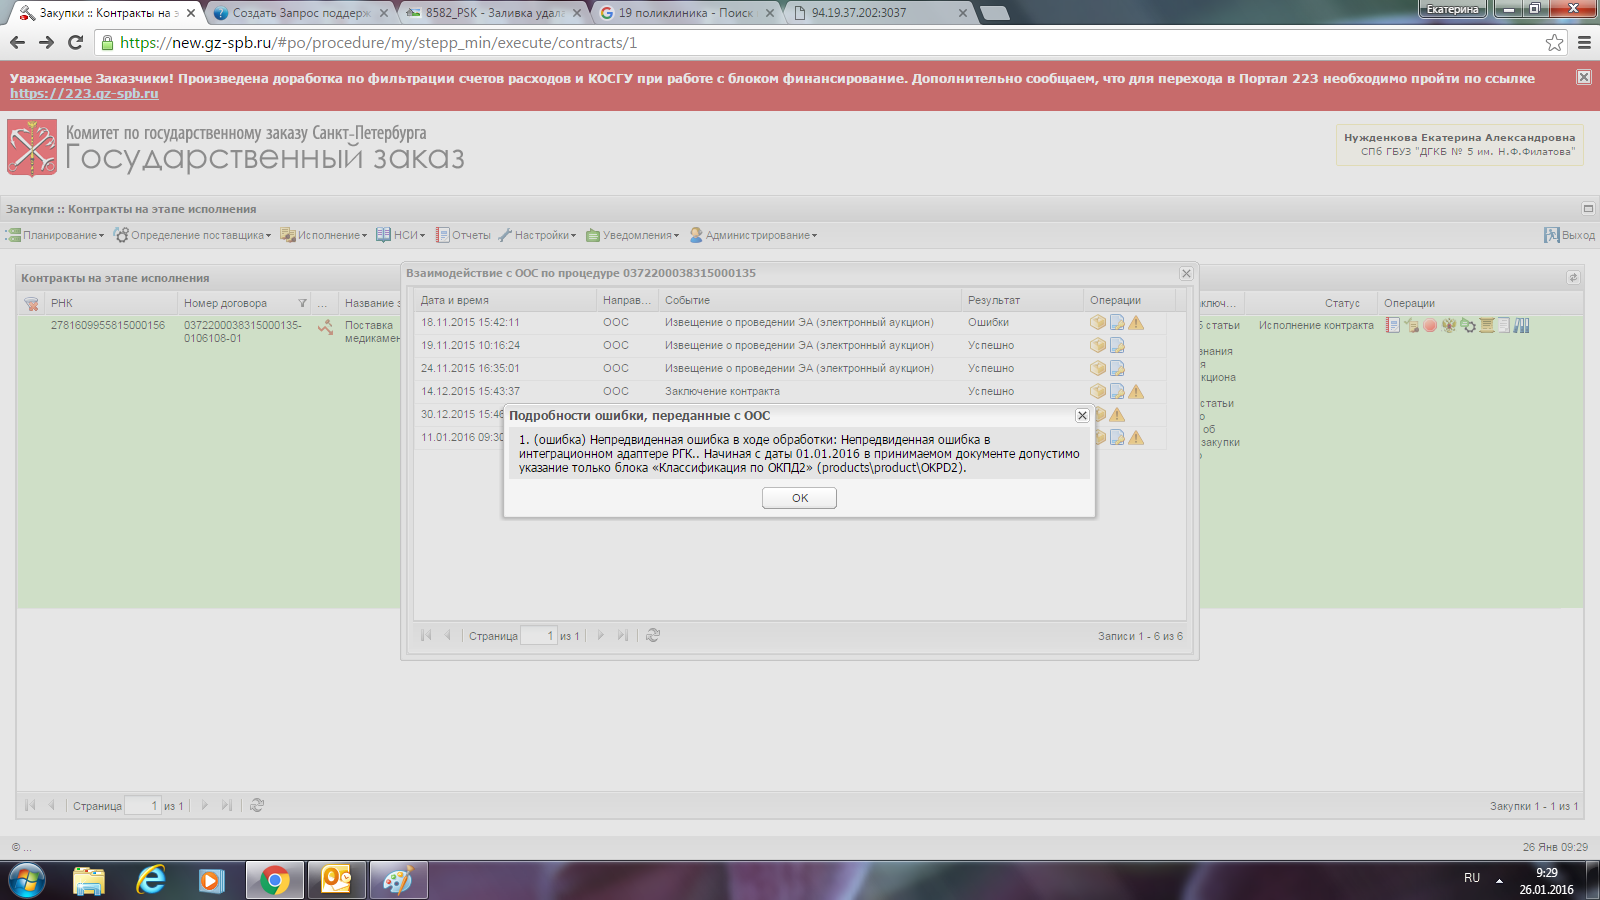Bookmark this page with the star icon
The height and width of the screenshot is (900, 1600).
coord(1554,42)
